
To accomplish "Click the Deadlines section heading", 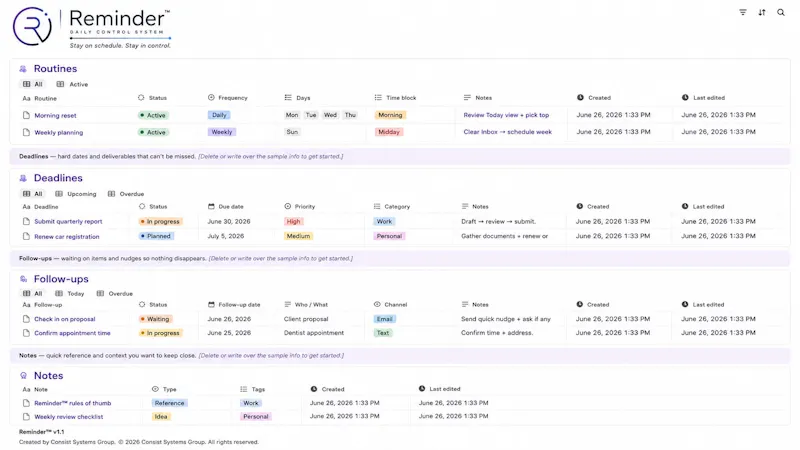I will [x=58, y=178].
